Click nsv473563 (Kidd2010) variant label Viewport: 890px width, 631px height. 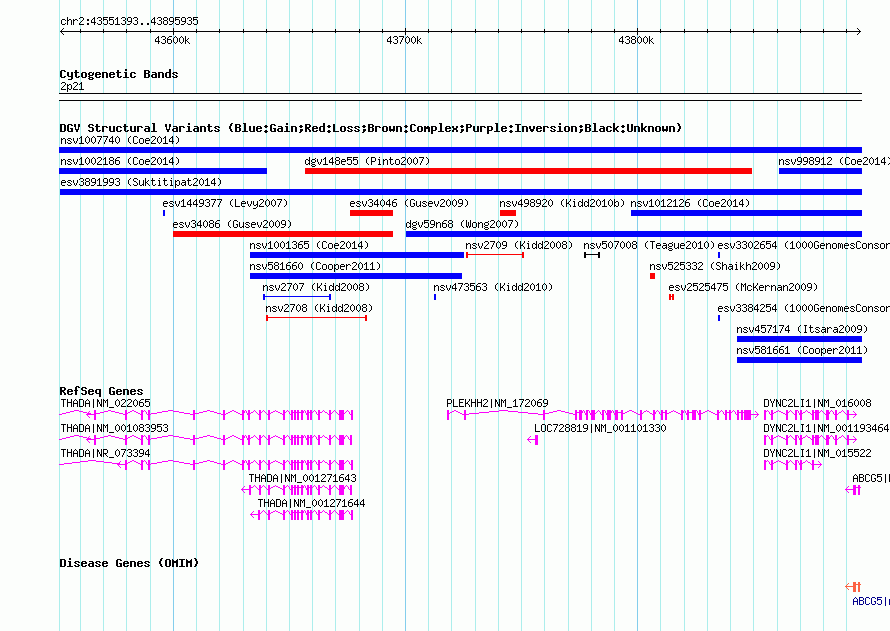coord(493,287)
